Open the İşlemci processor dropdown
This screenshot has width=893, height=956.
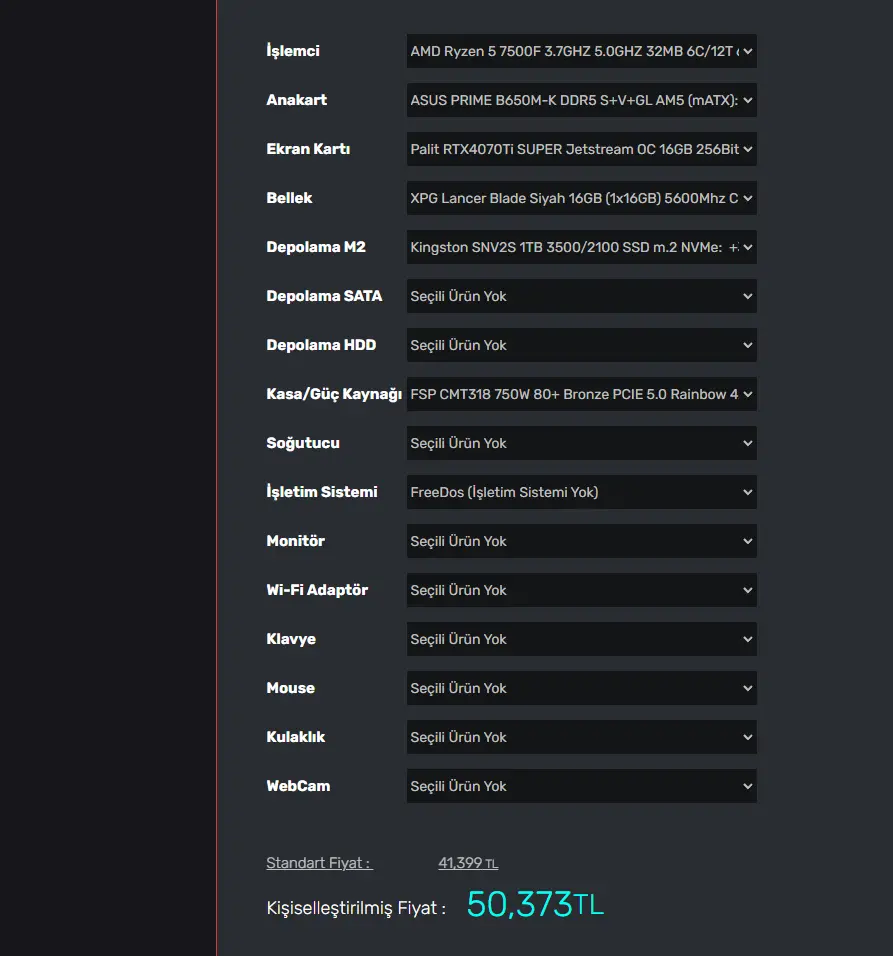(582, 51)
